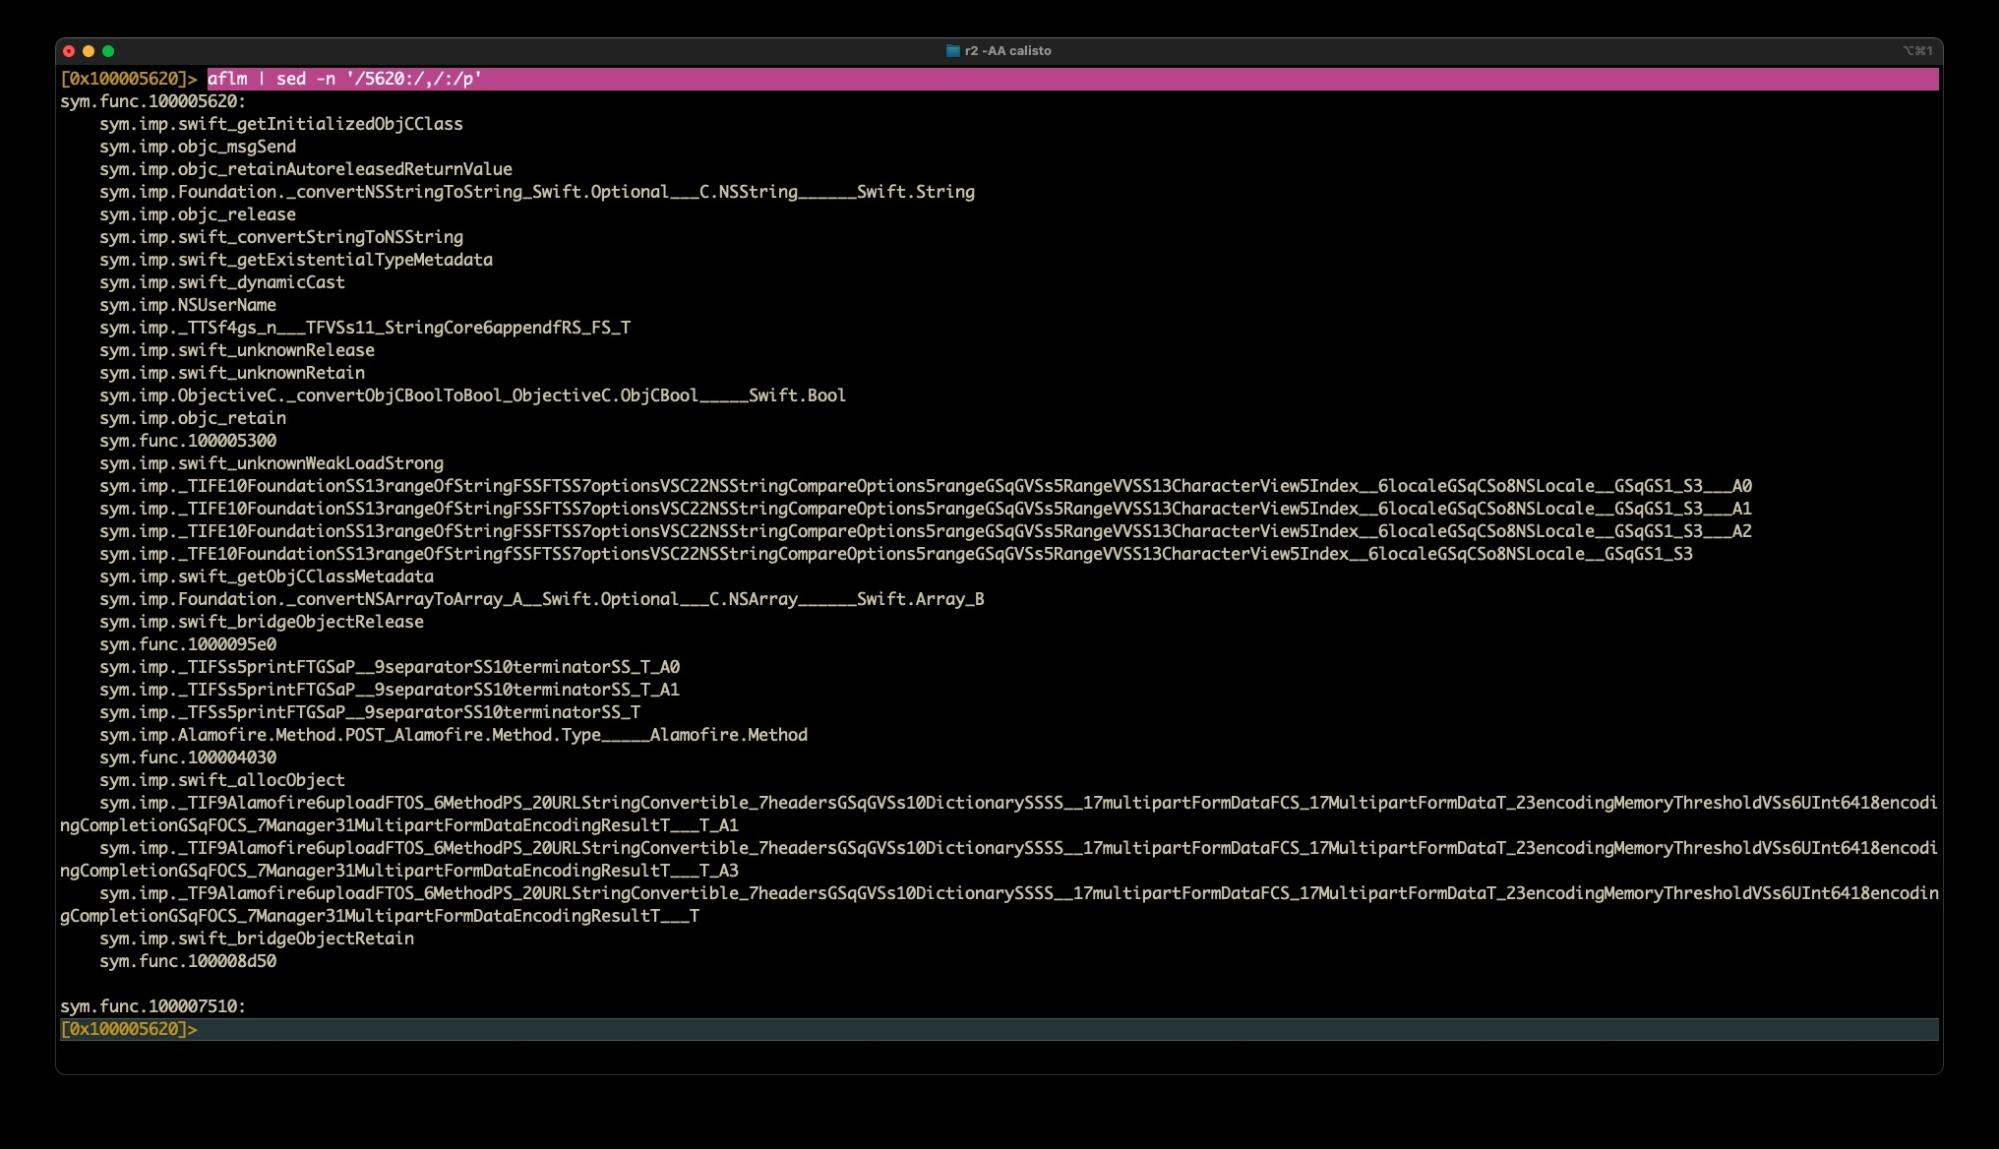Click sym.func.1000095e0 function reference
Viewport: 1999px width, 1149px height.
pos(187,645)
